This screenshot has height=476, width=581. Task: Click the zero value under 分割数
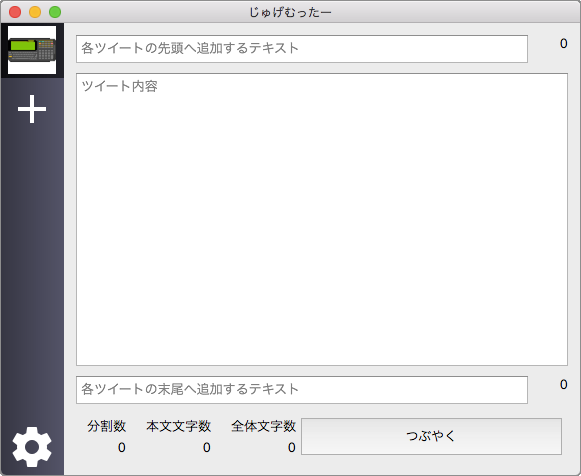122,447
